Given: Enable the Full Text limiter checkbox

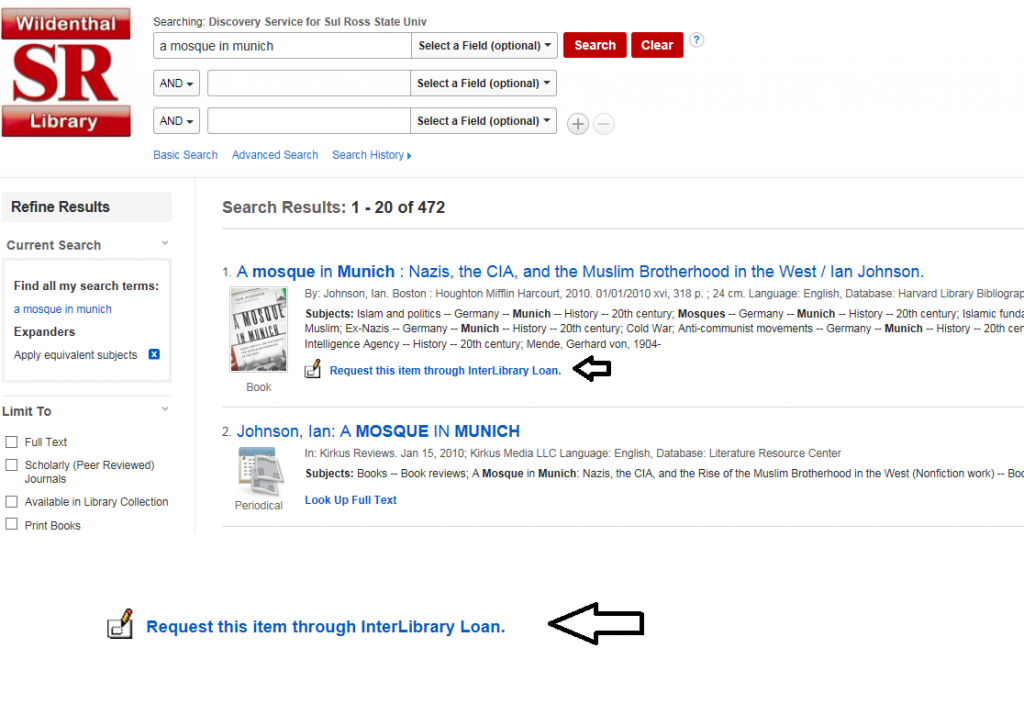Looking at the screenshot, I should 11,442.
